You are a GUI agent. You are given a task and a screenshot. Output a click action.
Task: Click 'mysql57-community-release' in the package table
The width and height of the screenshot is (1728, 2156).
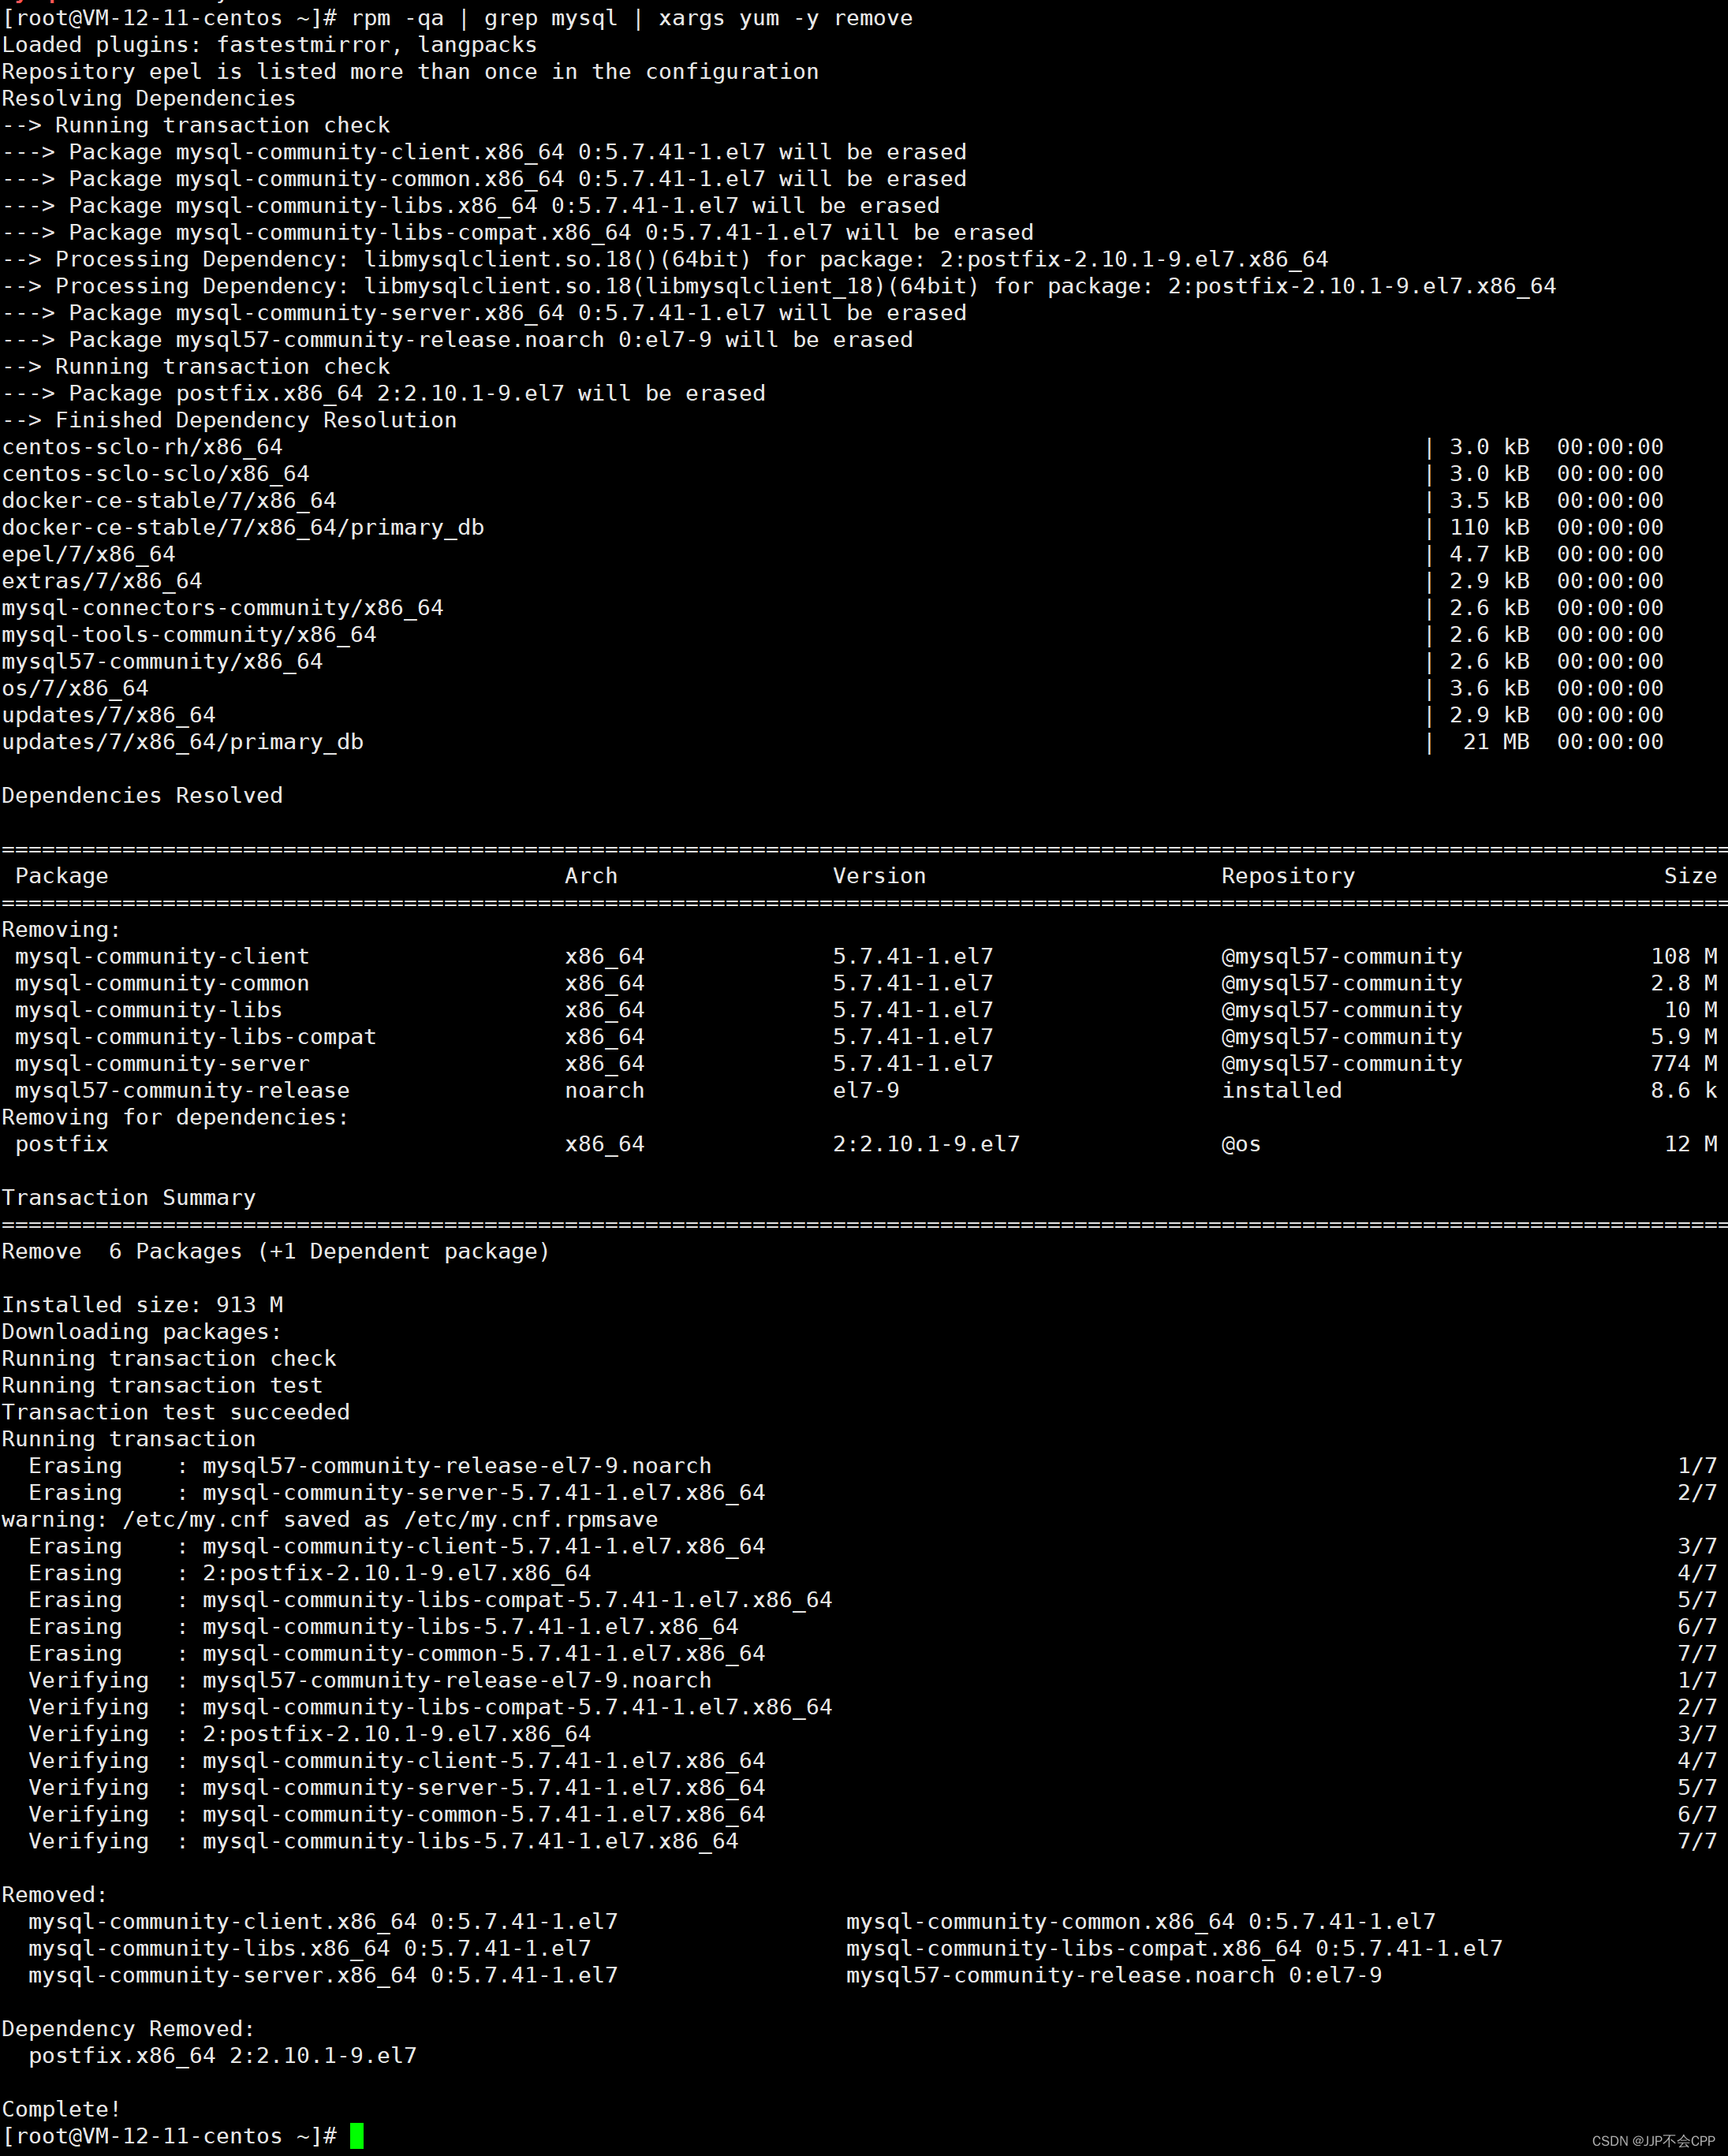click(x=182, y=1091)
